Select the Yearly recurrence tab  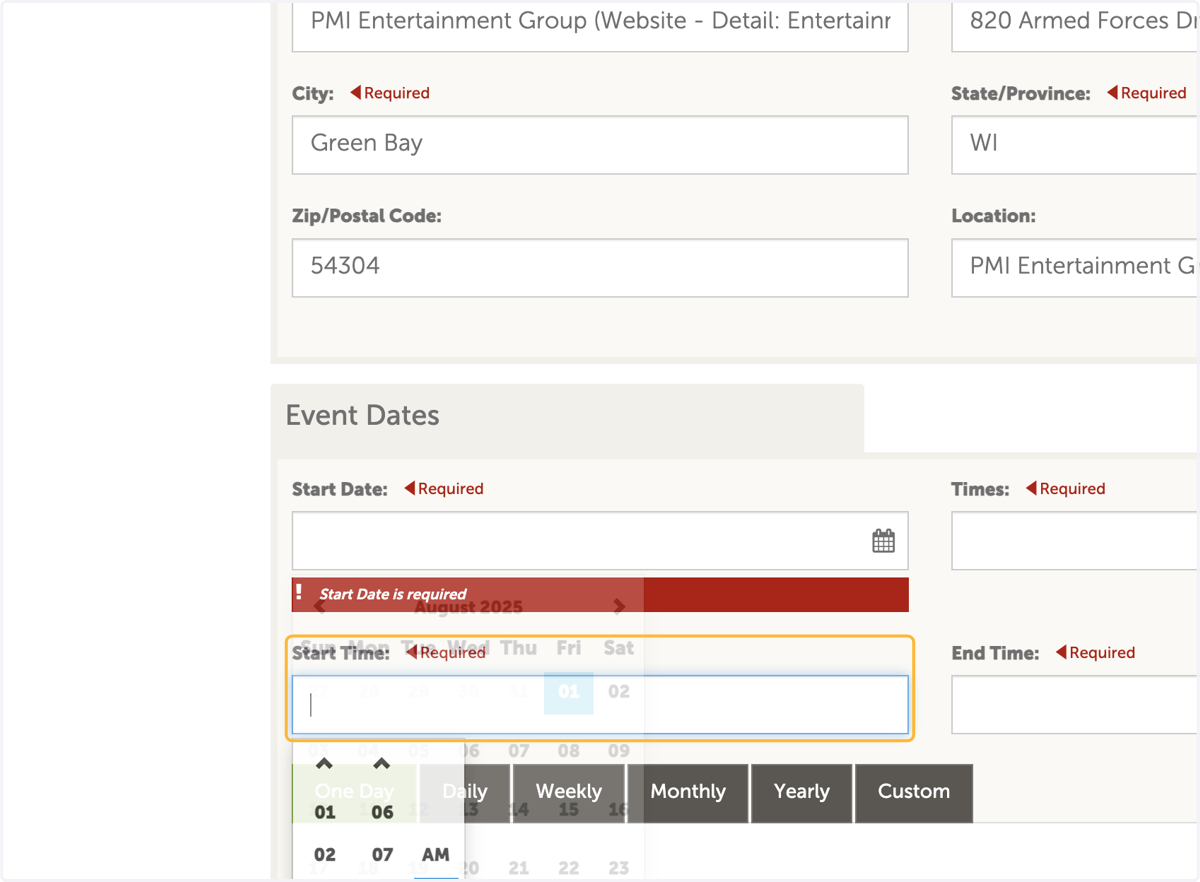coord(802,792)
